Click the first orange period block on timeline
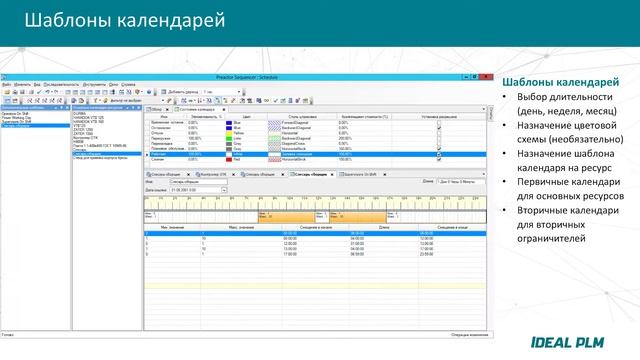640x360 pixels. pyautogui.click(x=286, y=217)
